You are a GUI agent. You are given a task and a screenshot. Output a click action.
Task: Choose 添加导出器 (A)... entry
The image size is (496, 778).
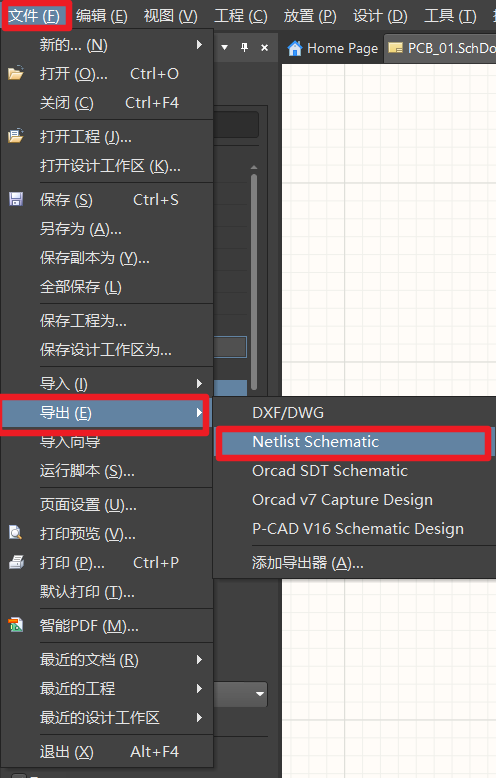pyautogui.click(x=355, y=563)
